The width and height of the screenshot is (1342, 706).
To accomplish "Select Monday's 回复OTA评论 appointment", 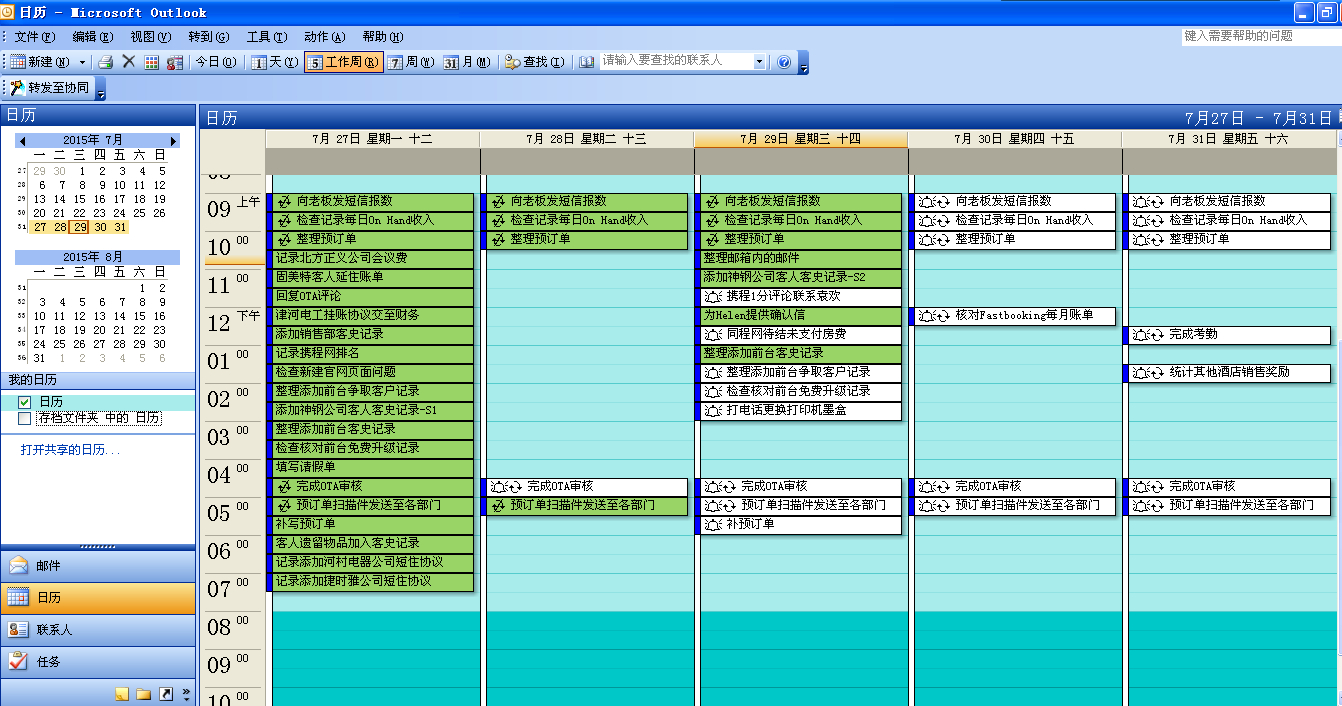I will pos(372,296).
